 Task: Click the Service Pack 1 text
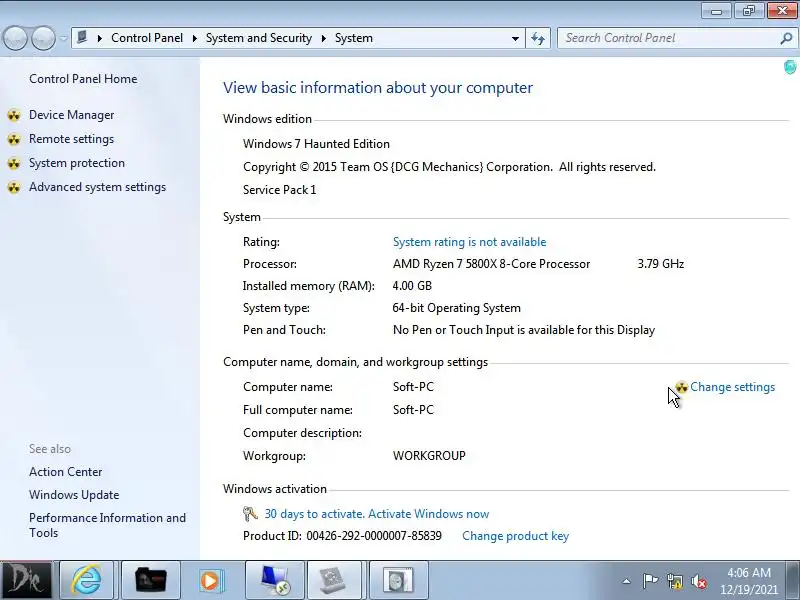pyautogui.click(x=280, y=190)
